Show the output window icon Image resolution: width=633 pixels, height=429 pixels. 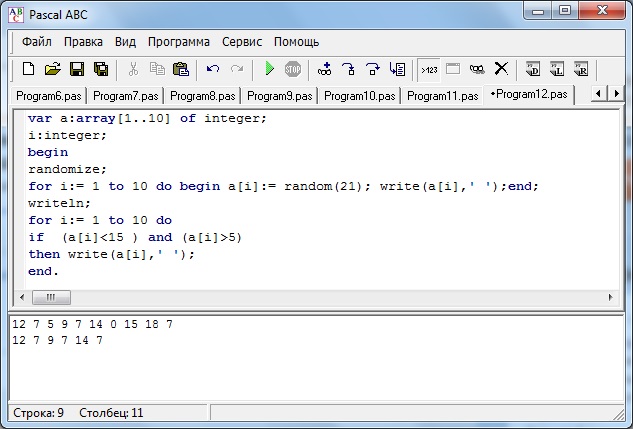[453, 69]
